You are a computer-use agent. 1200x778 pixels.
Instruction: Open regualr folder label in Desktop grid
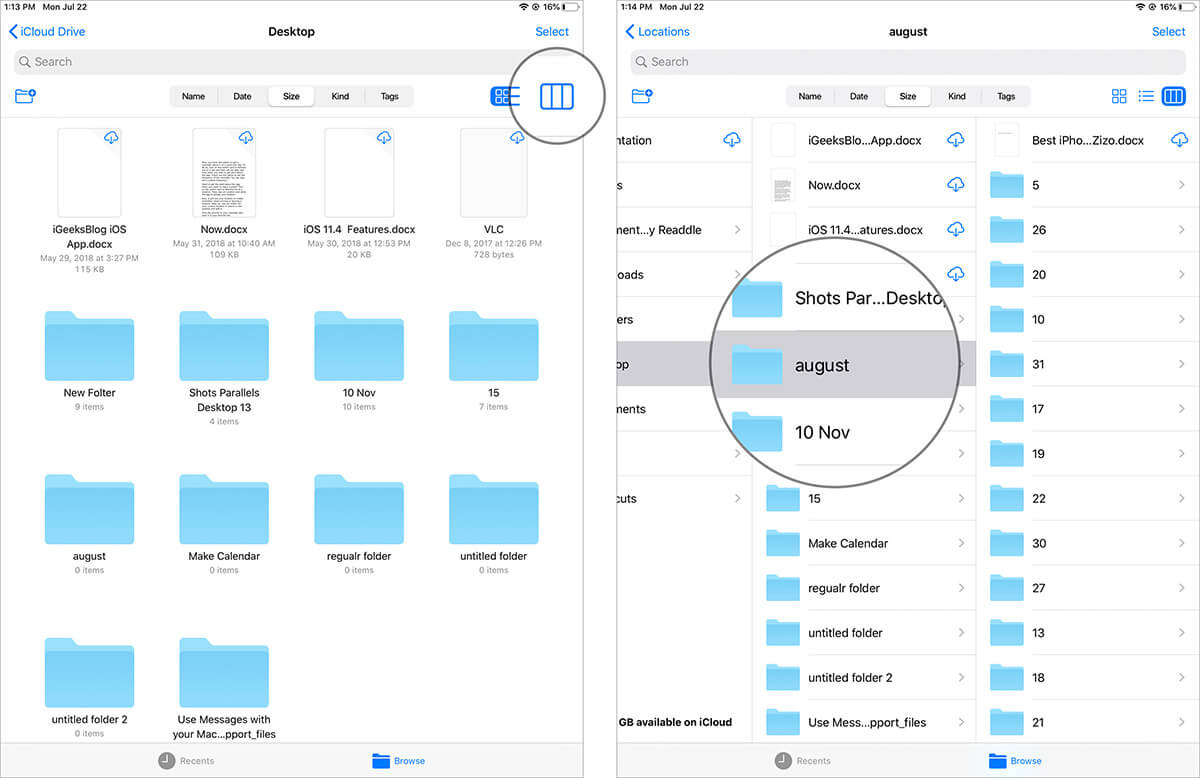point(359,556)
